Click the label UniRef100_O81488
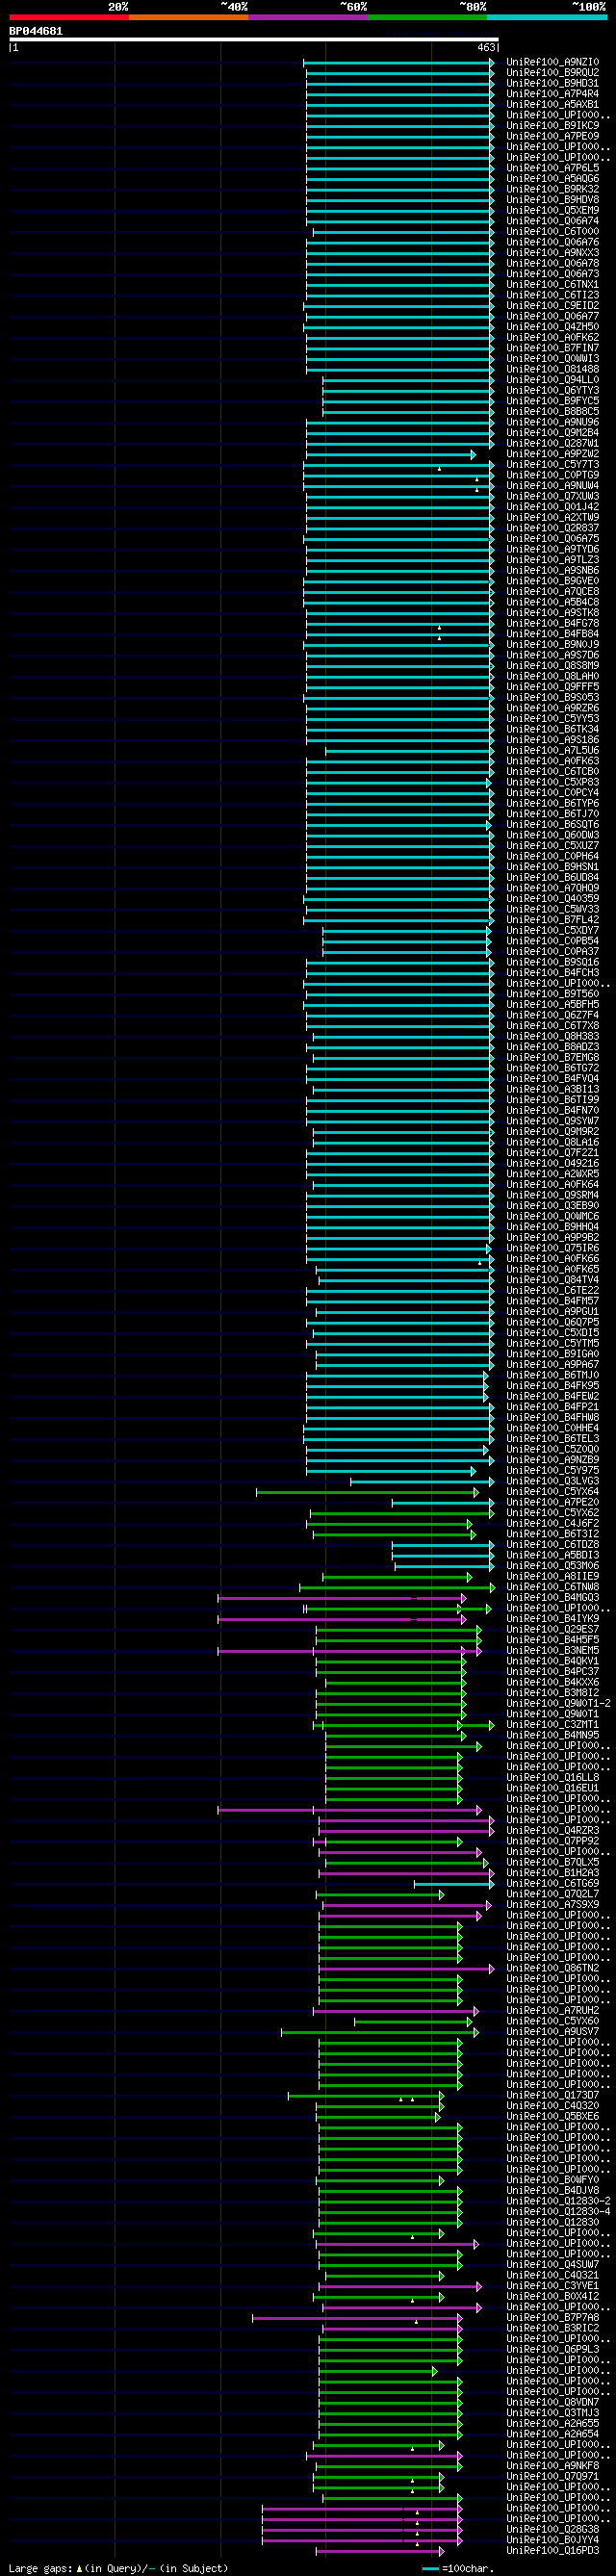Screen dimensions: 616x2576 coord(553,369)
